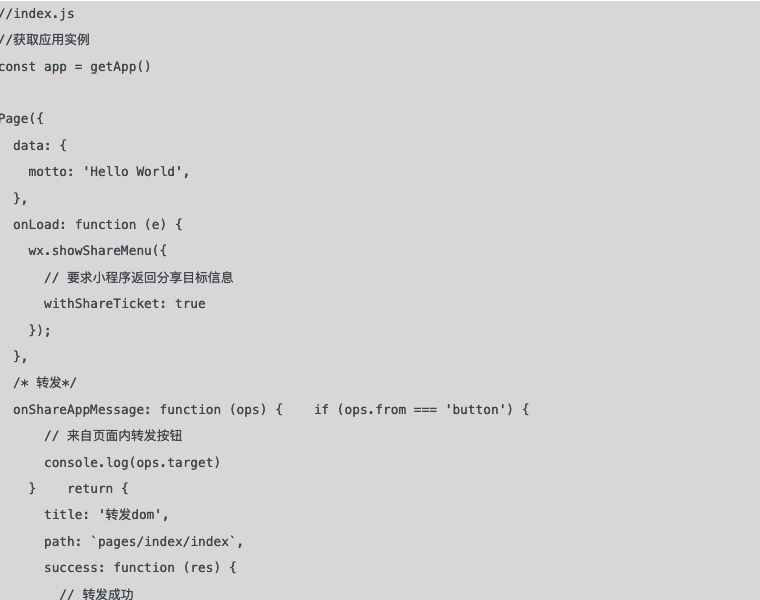Image resolution: width=760 pixels, height=600 pixels.
Task: Click the 'Hello World' string value
Action: pyautogui.click(x=134, y=172)
